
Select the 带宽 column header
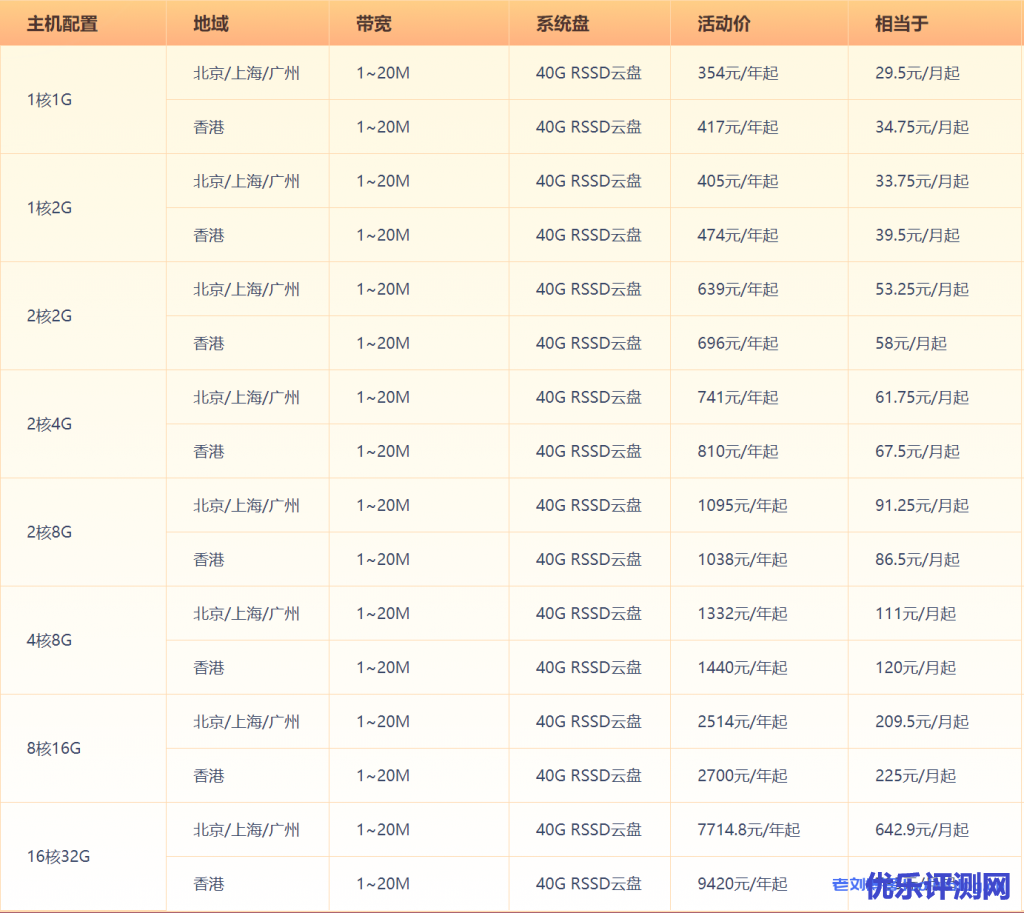pyautogui.click(x=373, y=23)
